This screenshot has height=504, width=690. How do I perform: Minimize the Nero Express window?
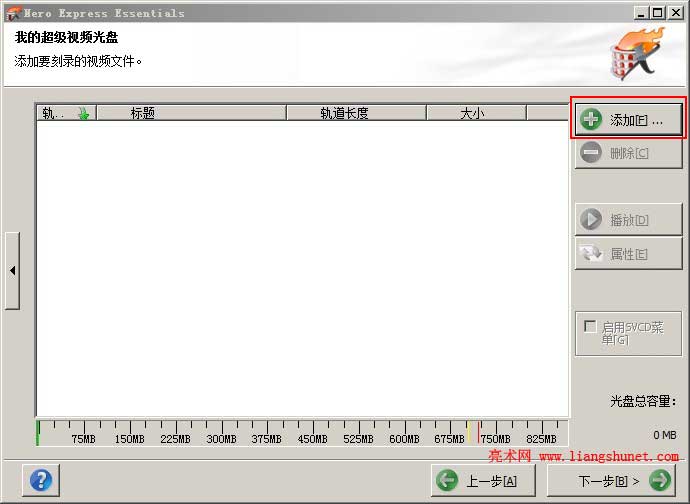click(x=641, y=13)
